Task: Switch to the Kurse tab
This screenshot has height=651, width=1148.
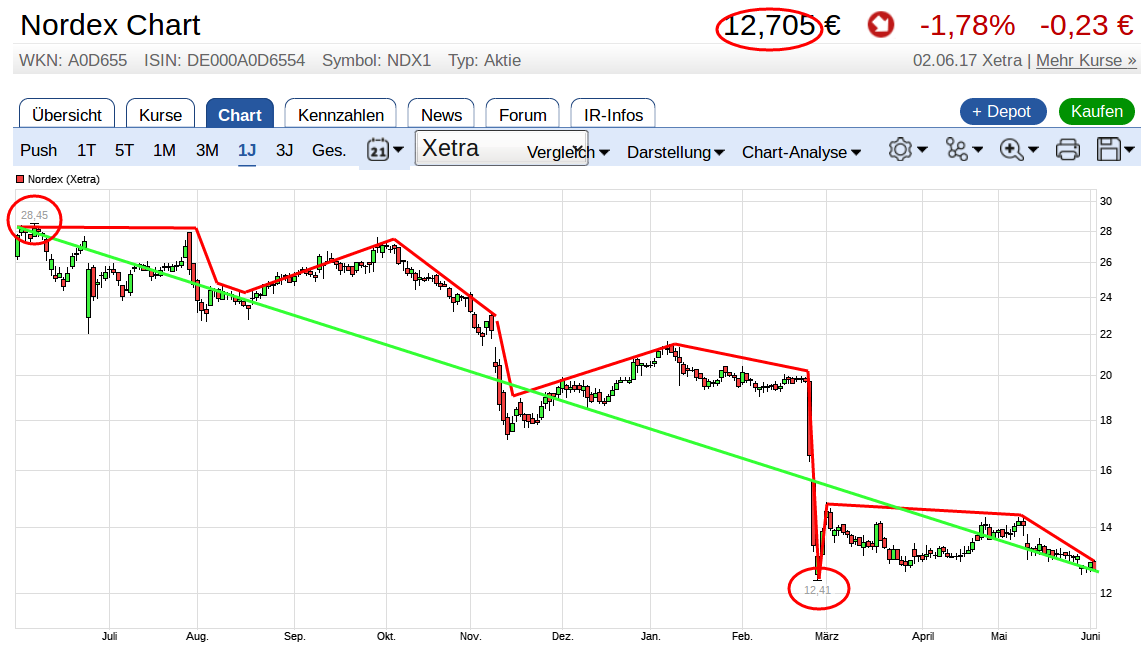Action: coord(160,114)
